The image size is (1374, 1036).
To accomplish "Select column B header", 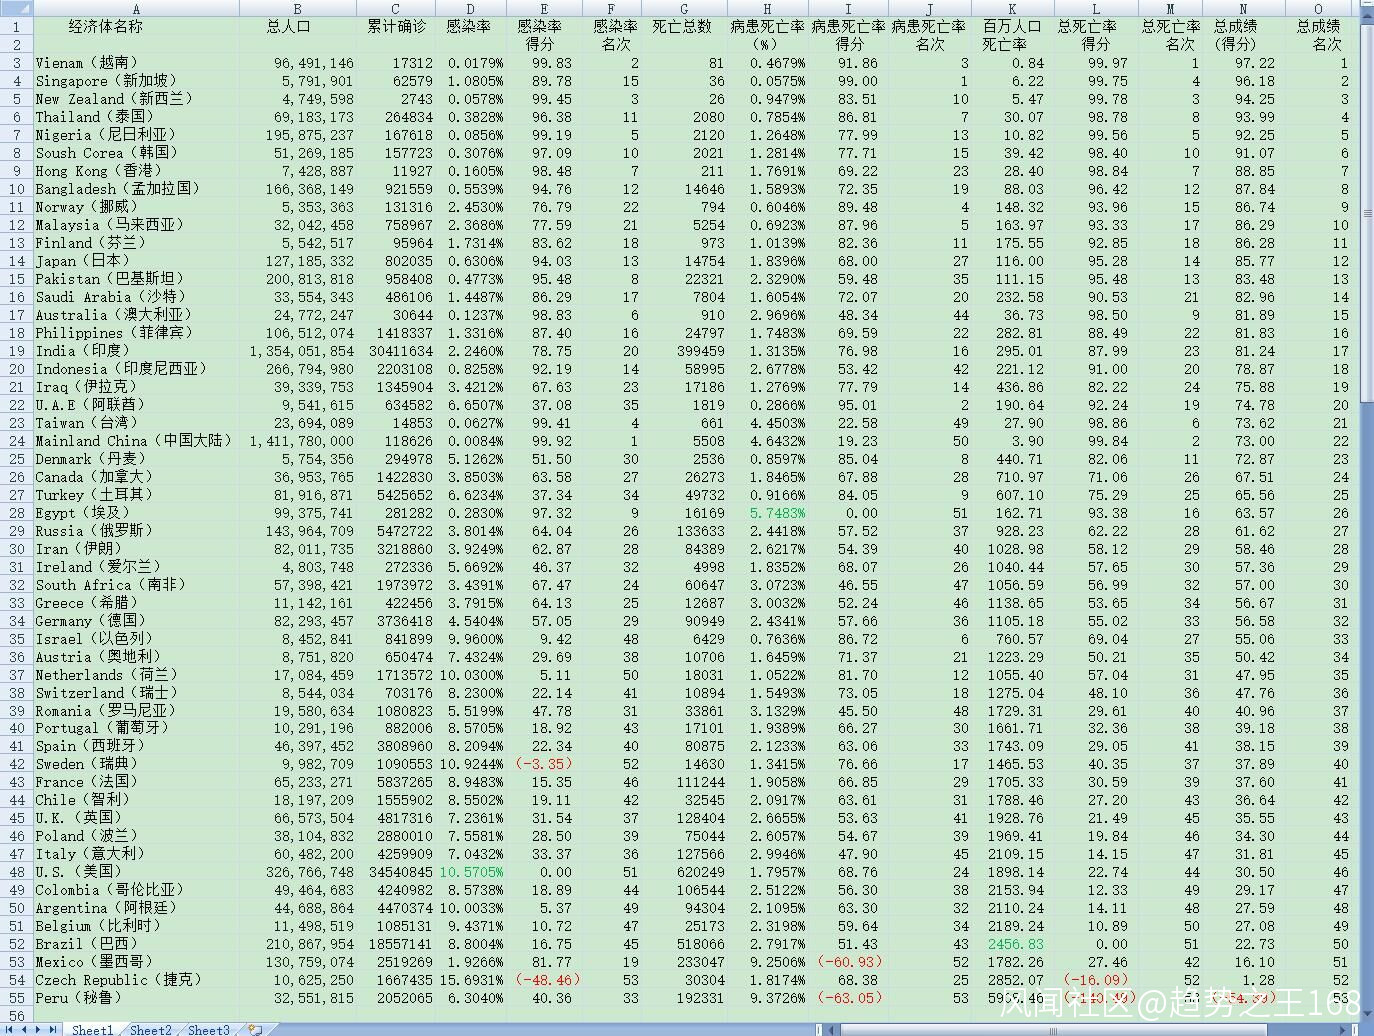I will (297, 8).
